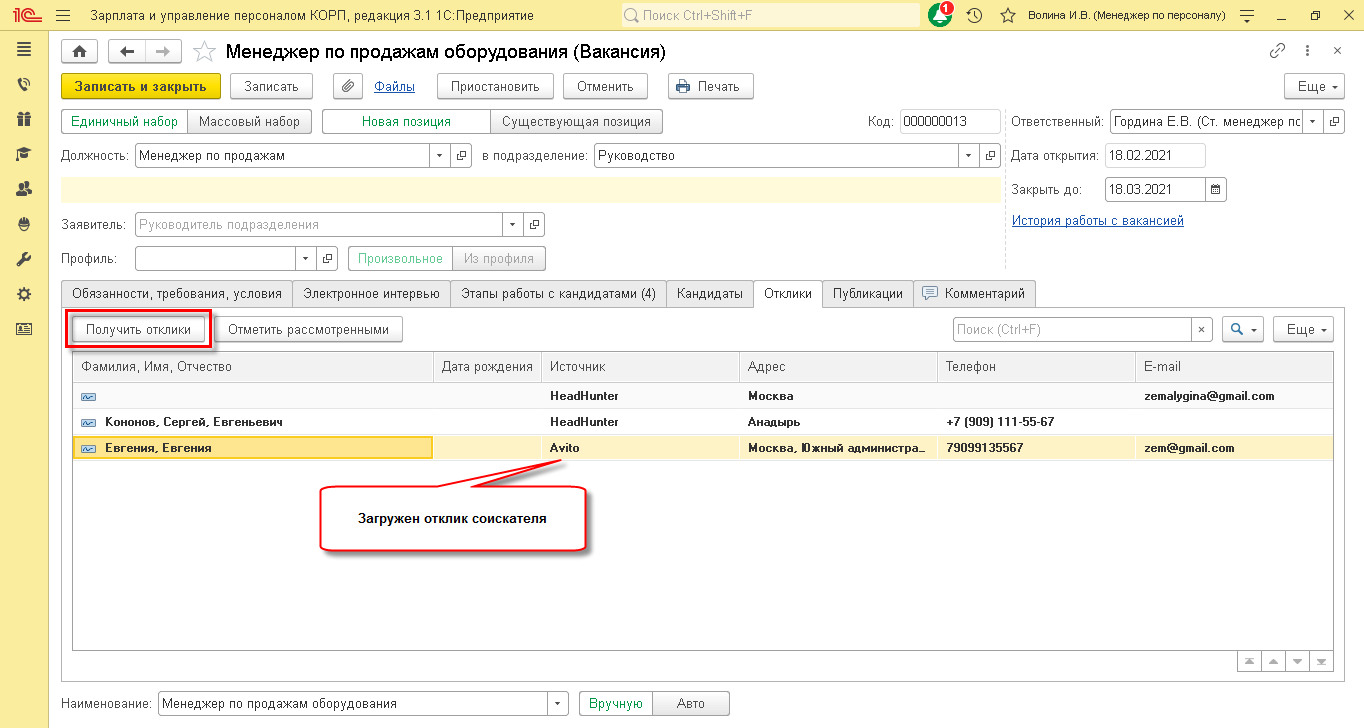The width and height of the screenshot is (1364, 728).
Task: Open settings gear in left sidebar
Action: 24,294
